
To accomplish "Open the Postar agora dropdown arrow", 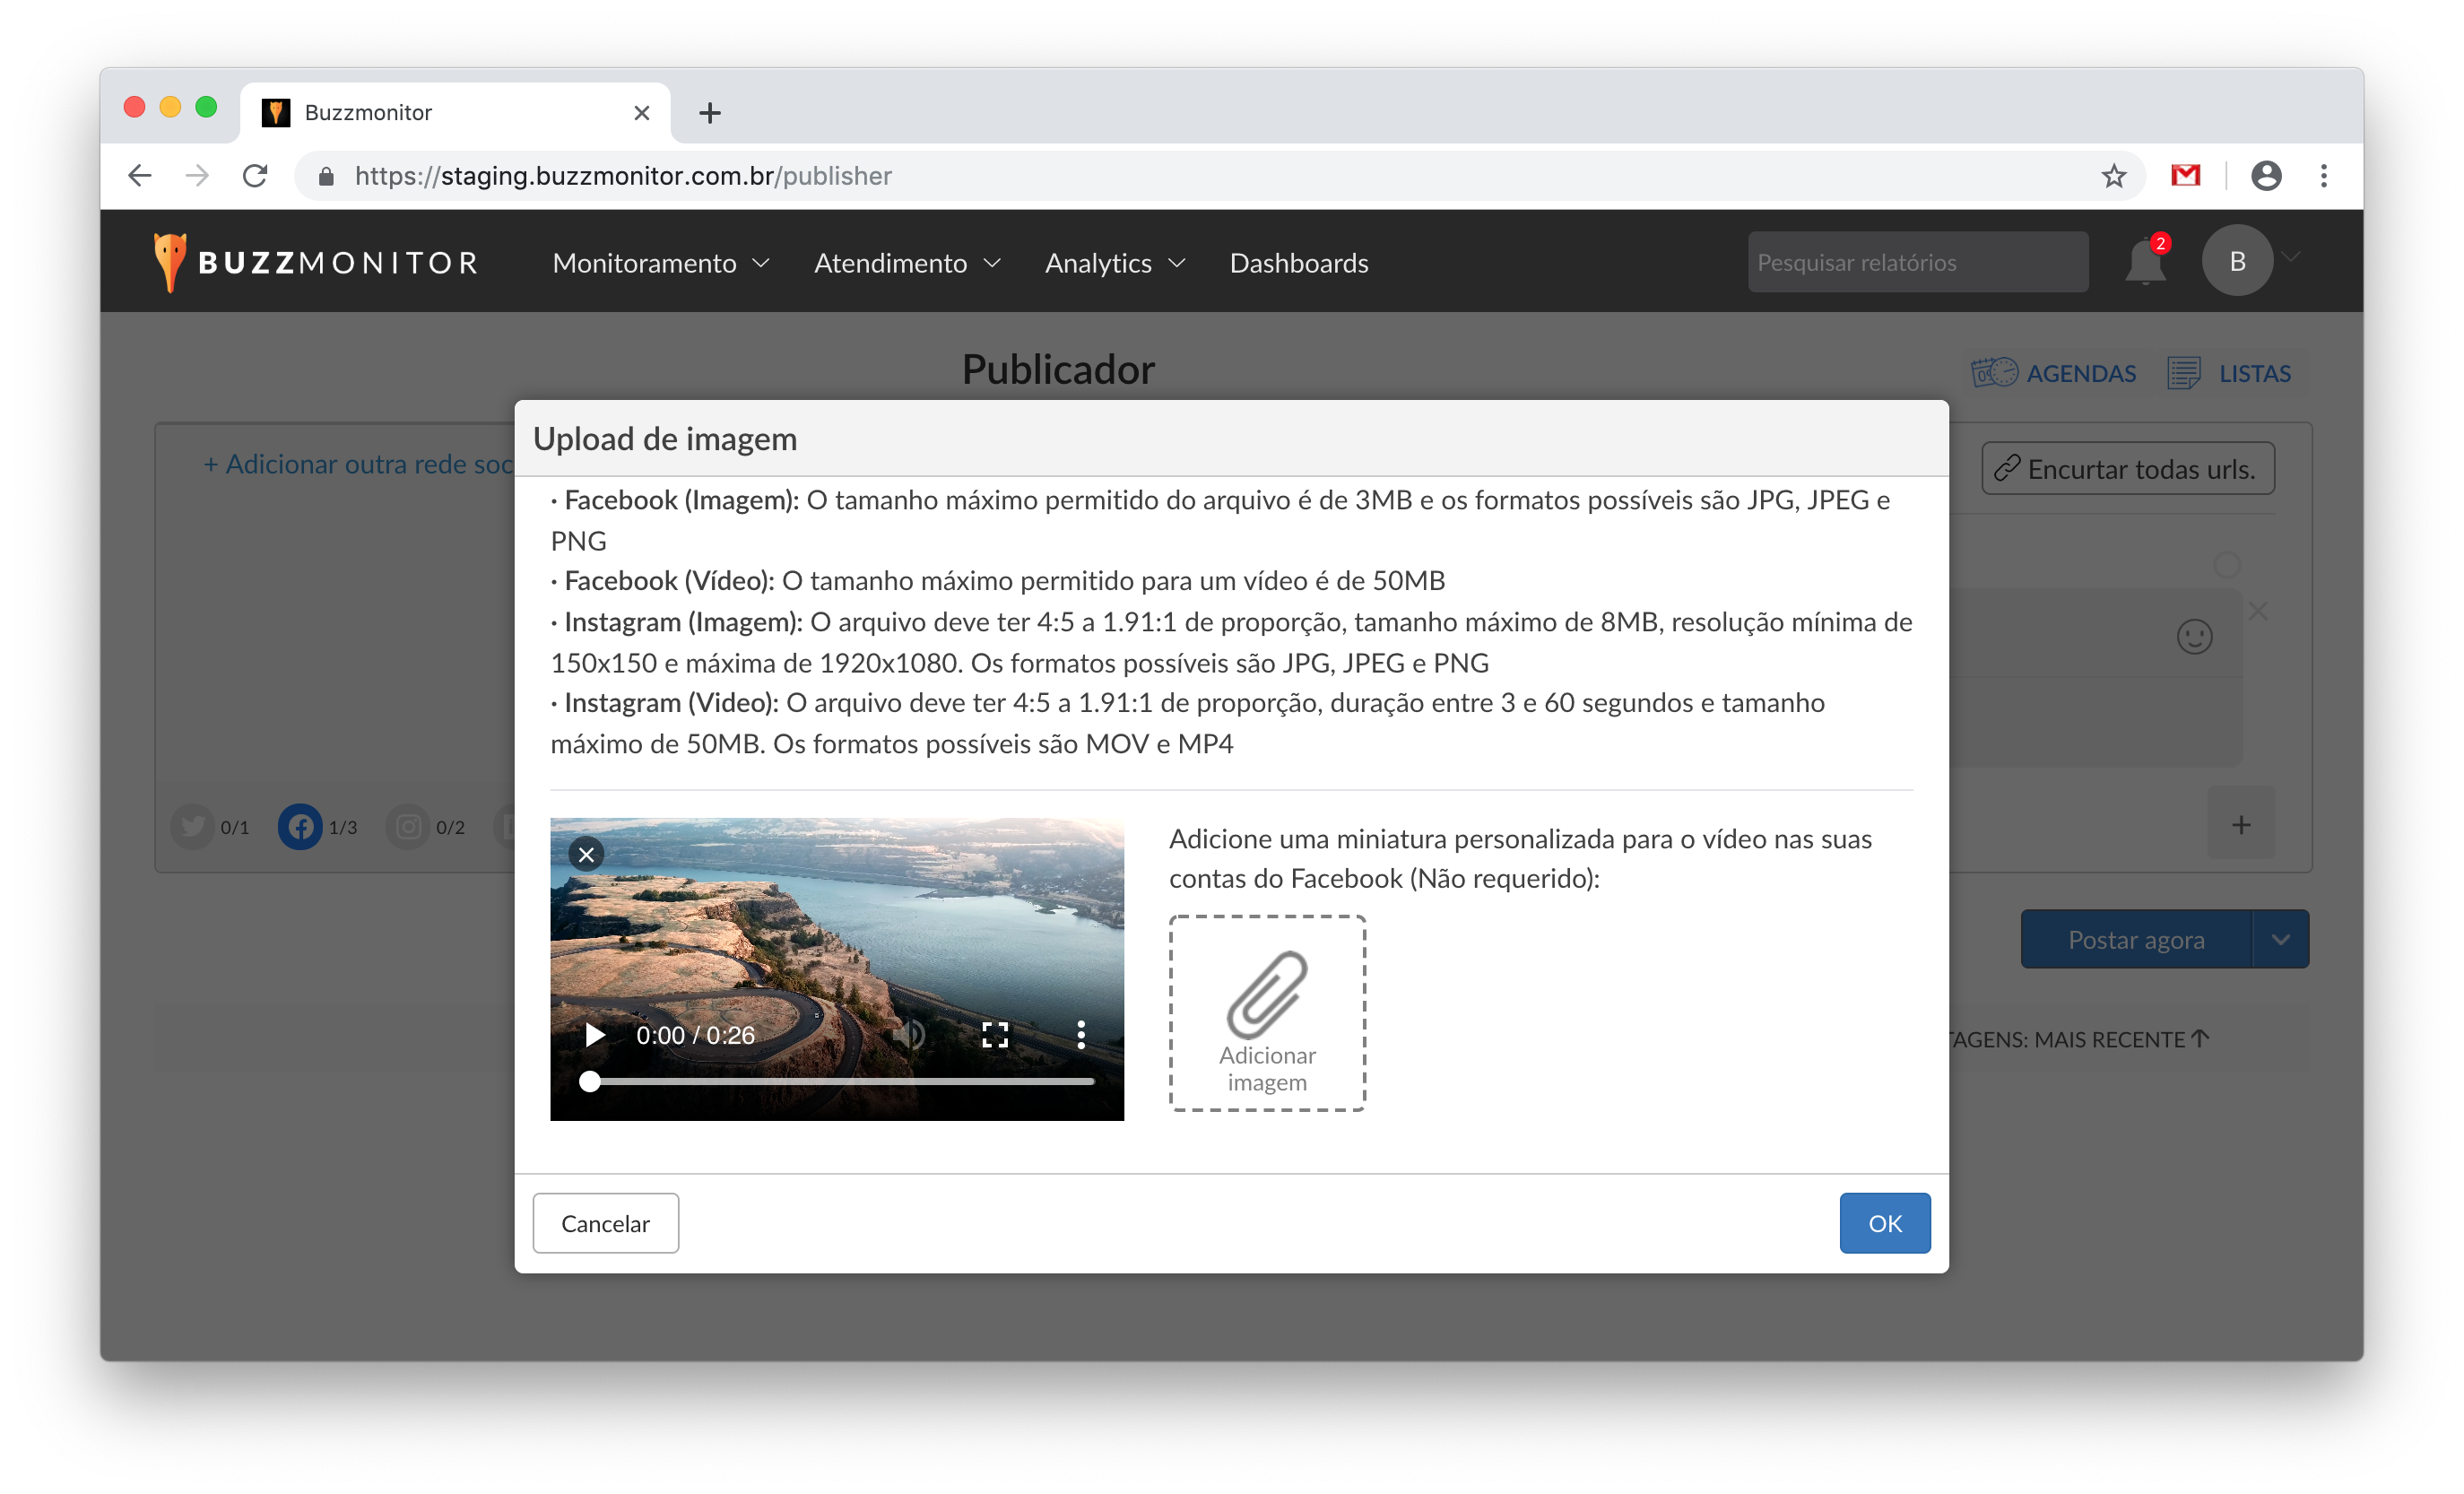I will click(2280, 939).
